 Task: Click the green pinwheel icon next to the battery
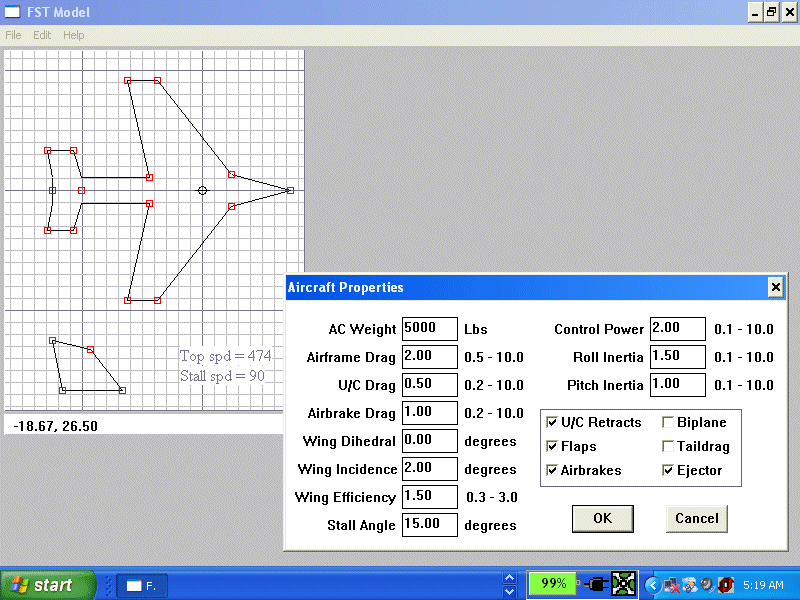[624, 585]
